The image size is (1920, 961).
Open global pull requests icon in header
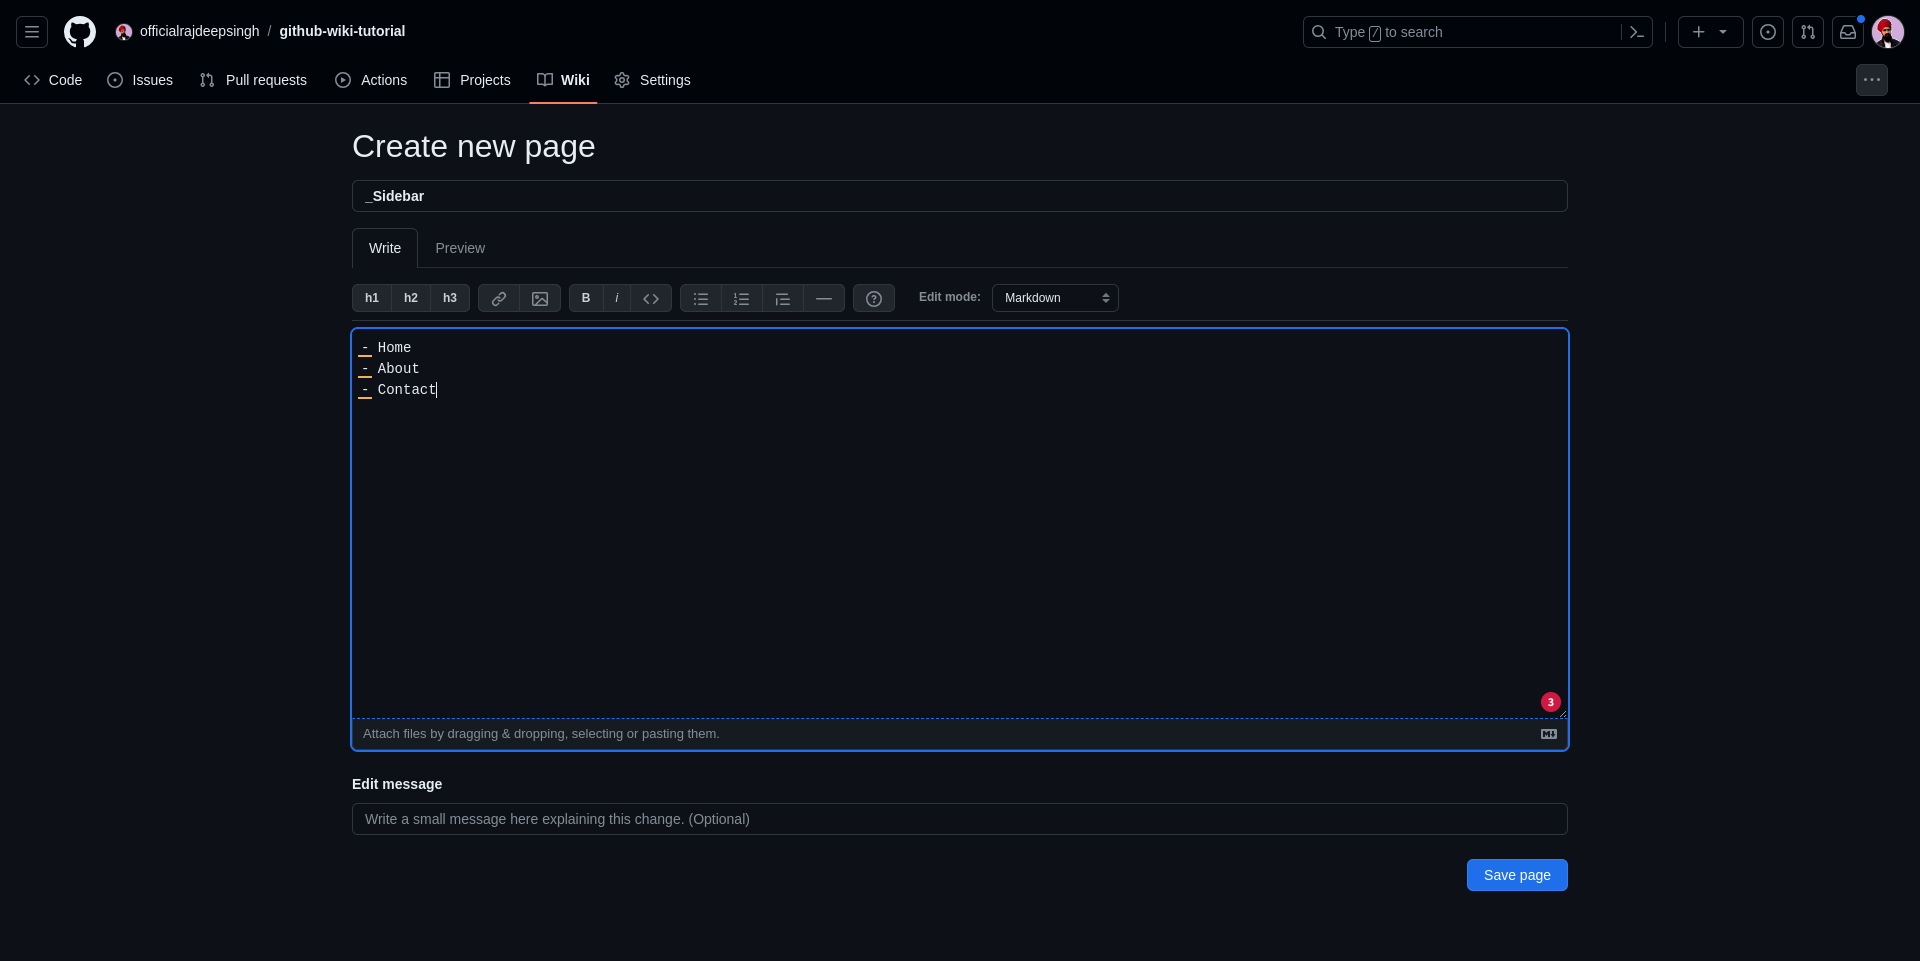pyautogui.click(x=1808, y=32)
